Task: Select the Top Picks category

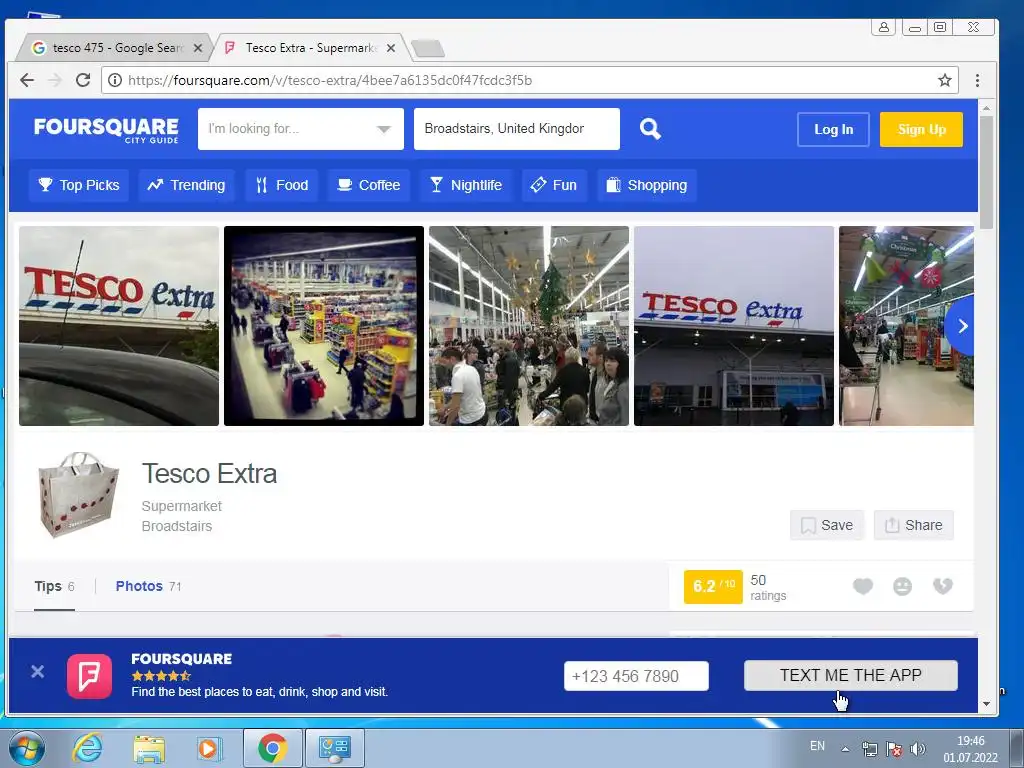Action: tap(78, 185)
